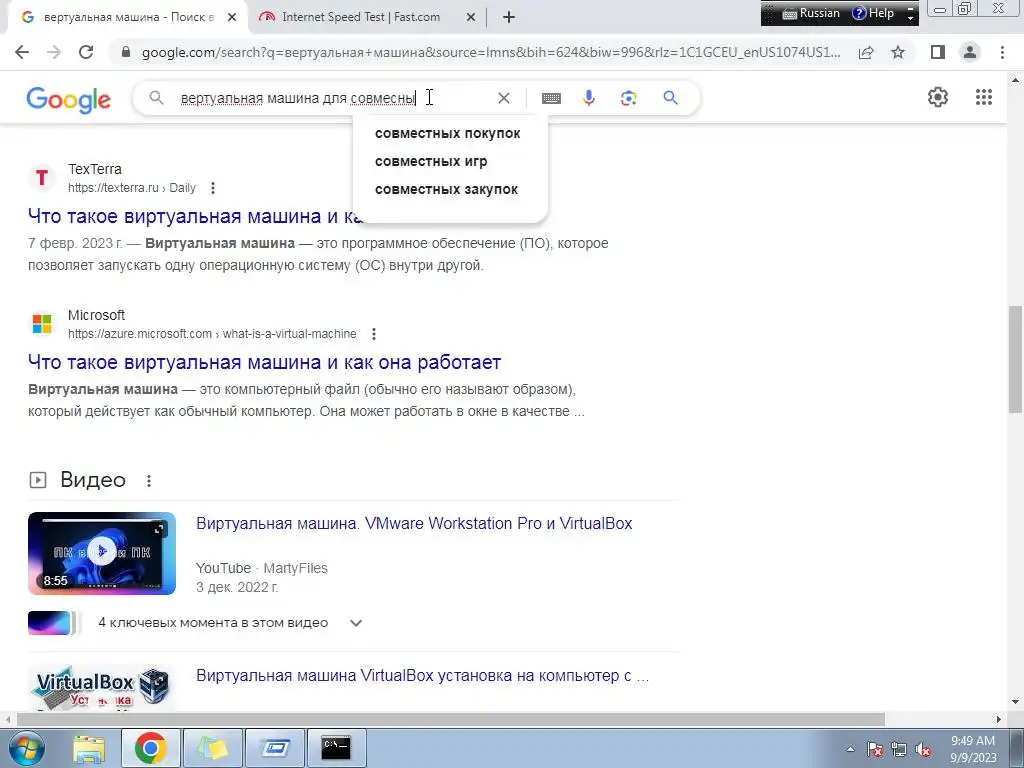
Task: Click the texterra.ru Daily URL breadcrumb
Action: (132, 188)
